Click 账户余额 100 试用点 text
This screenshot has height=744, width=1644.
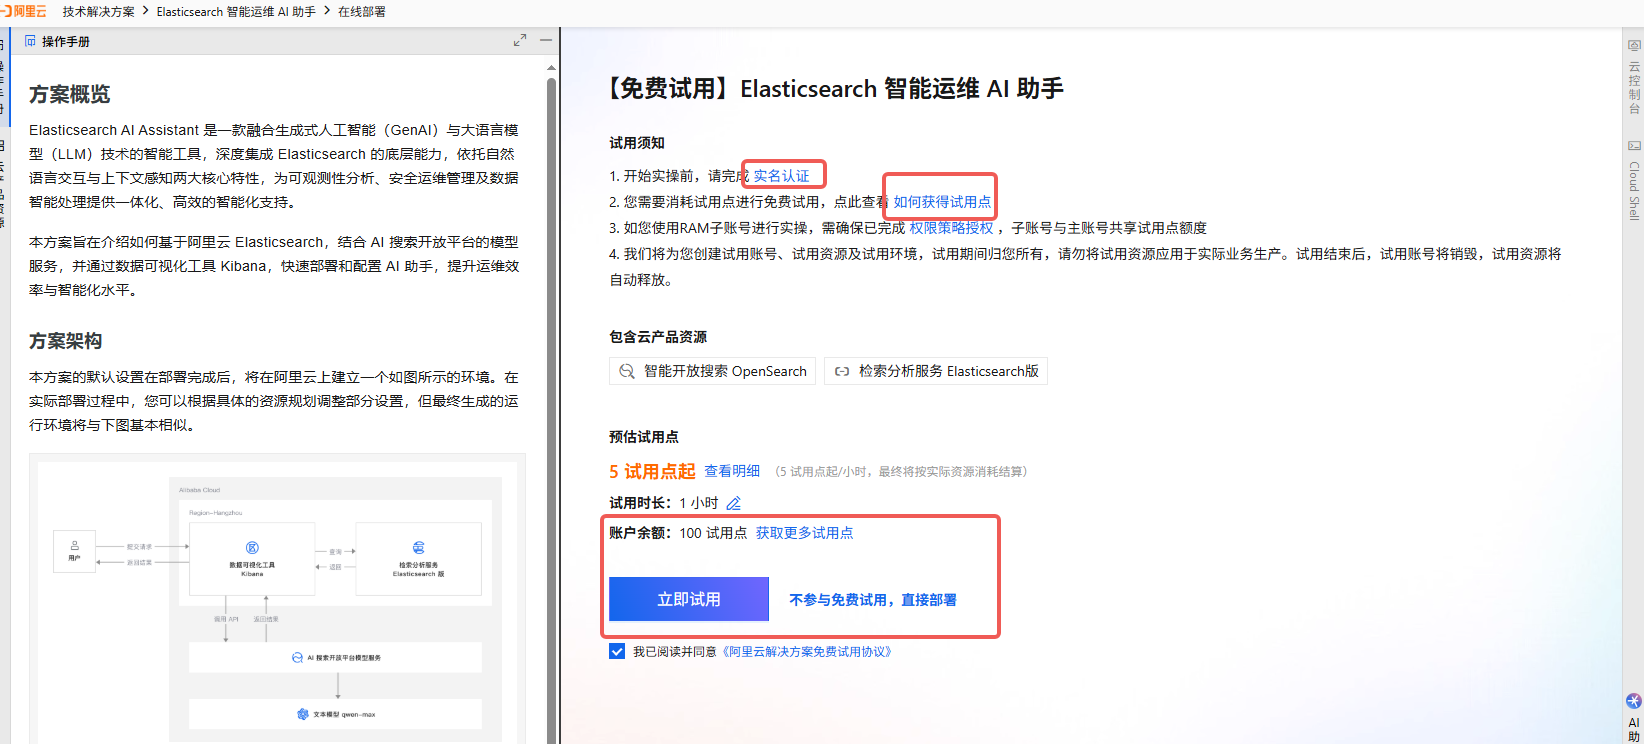pos(678,533)
